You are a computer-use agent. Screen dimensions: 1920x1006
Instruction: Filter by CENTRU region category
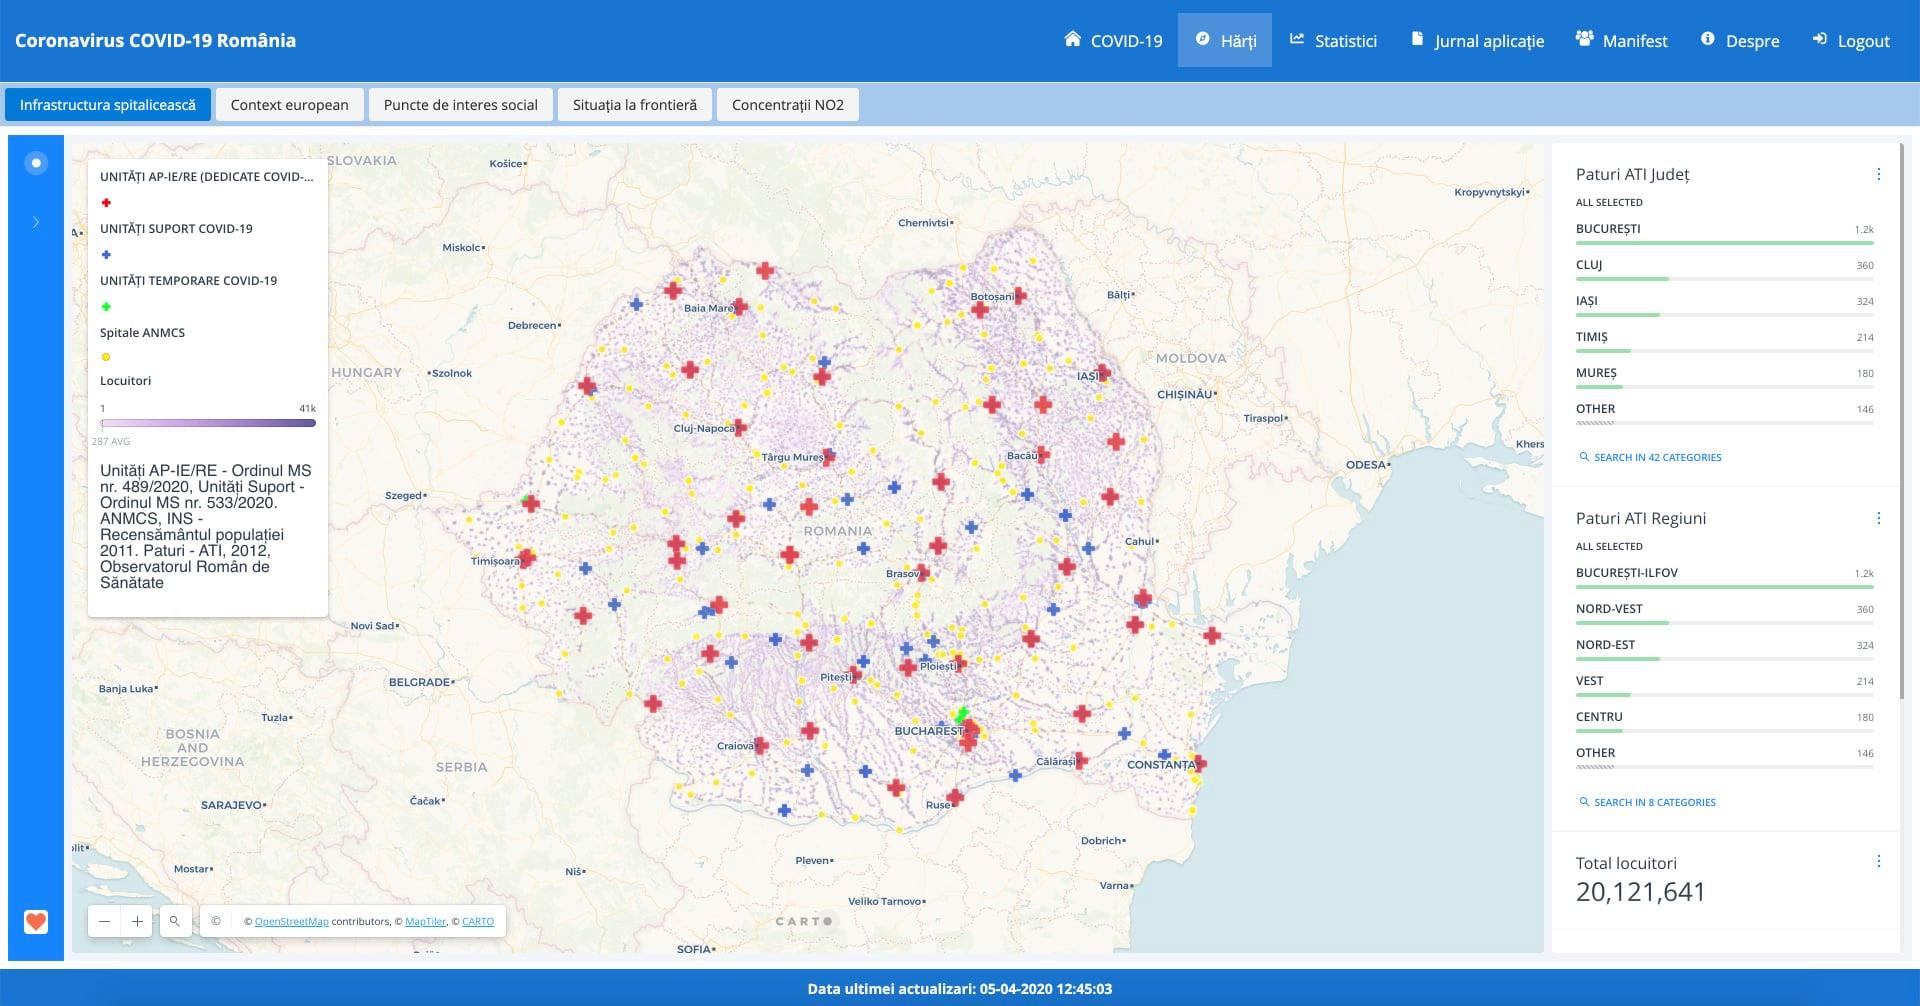[1725, 720]
